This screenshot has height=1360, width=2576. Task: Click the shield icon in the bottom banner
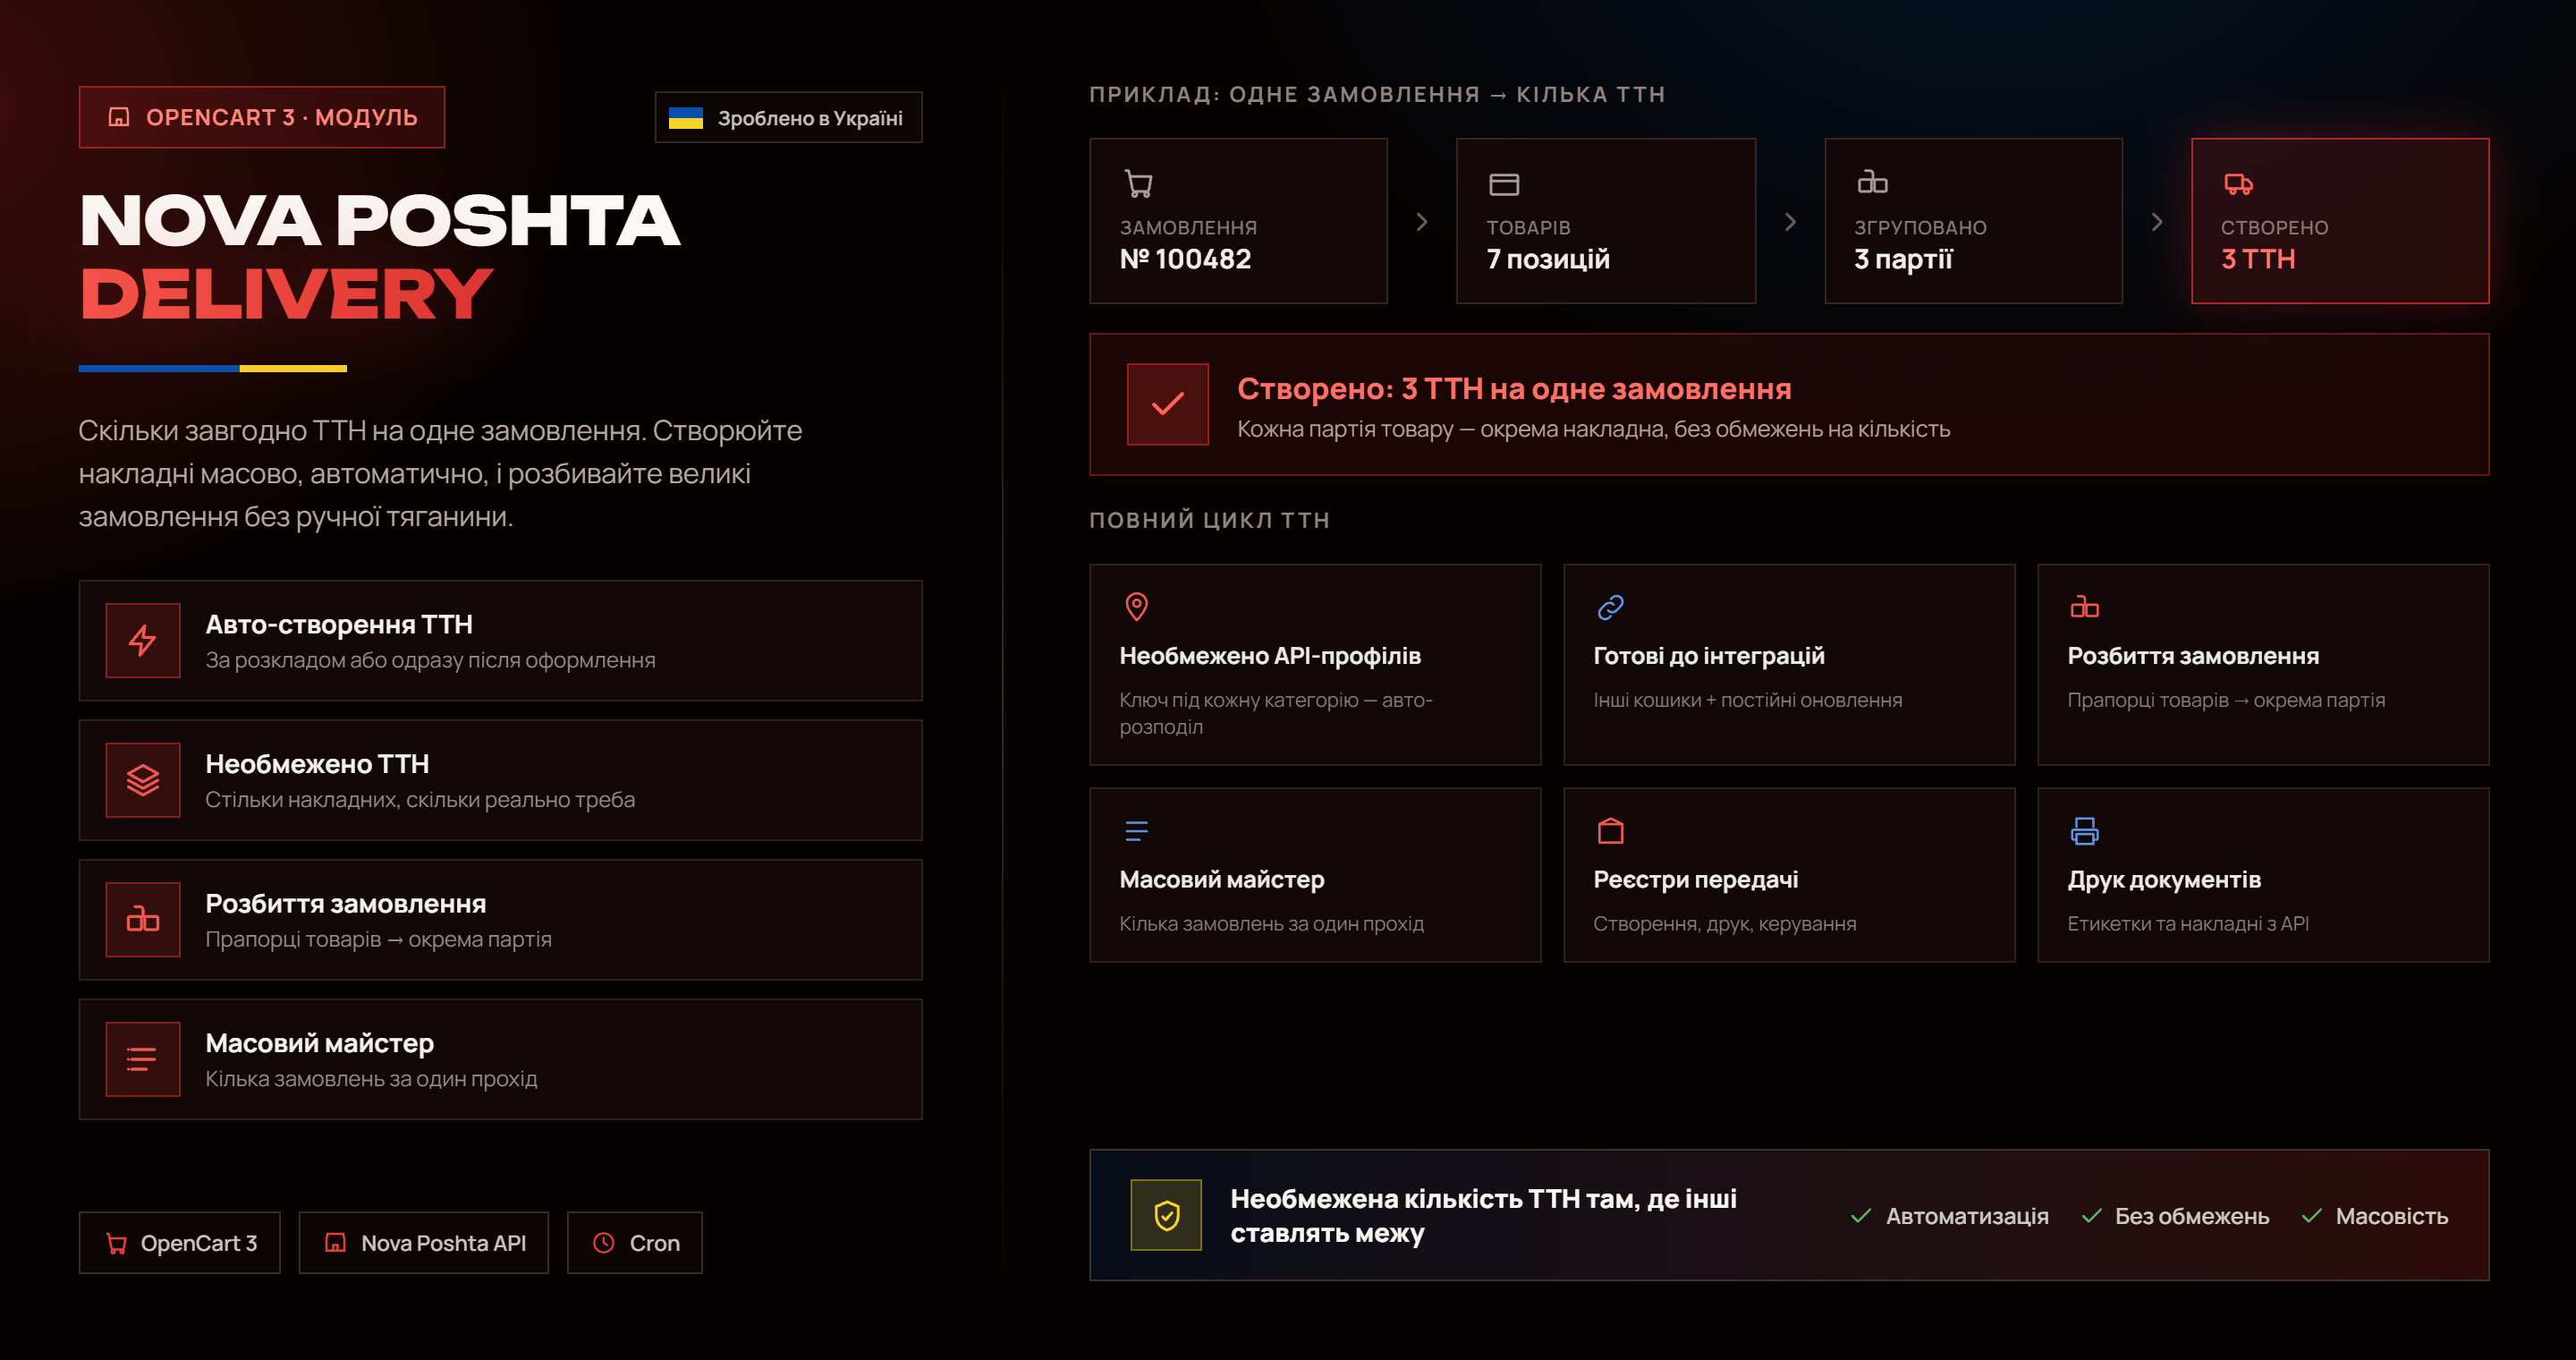point(1166,1215)
